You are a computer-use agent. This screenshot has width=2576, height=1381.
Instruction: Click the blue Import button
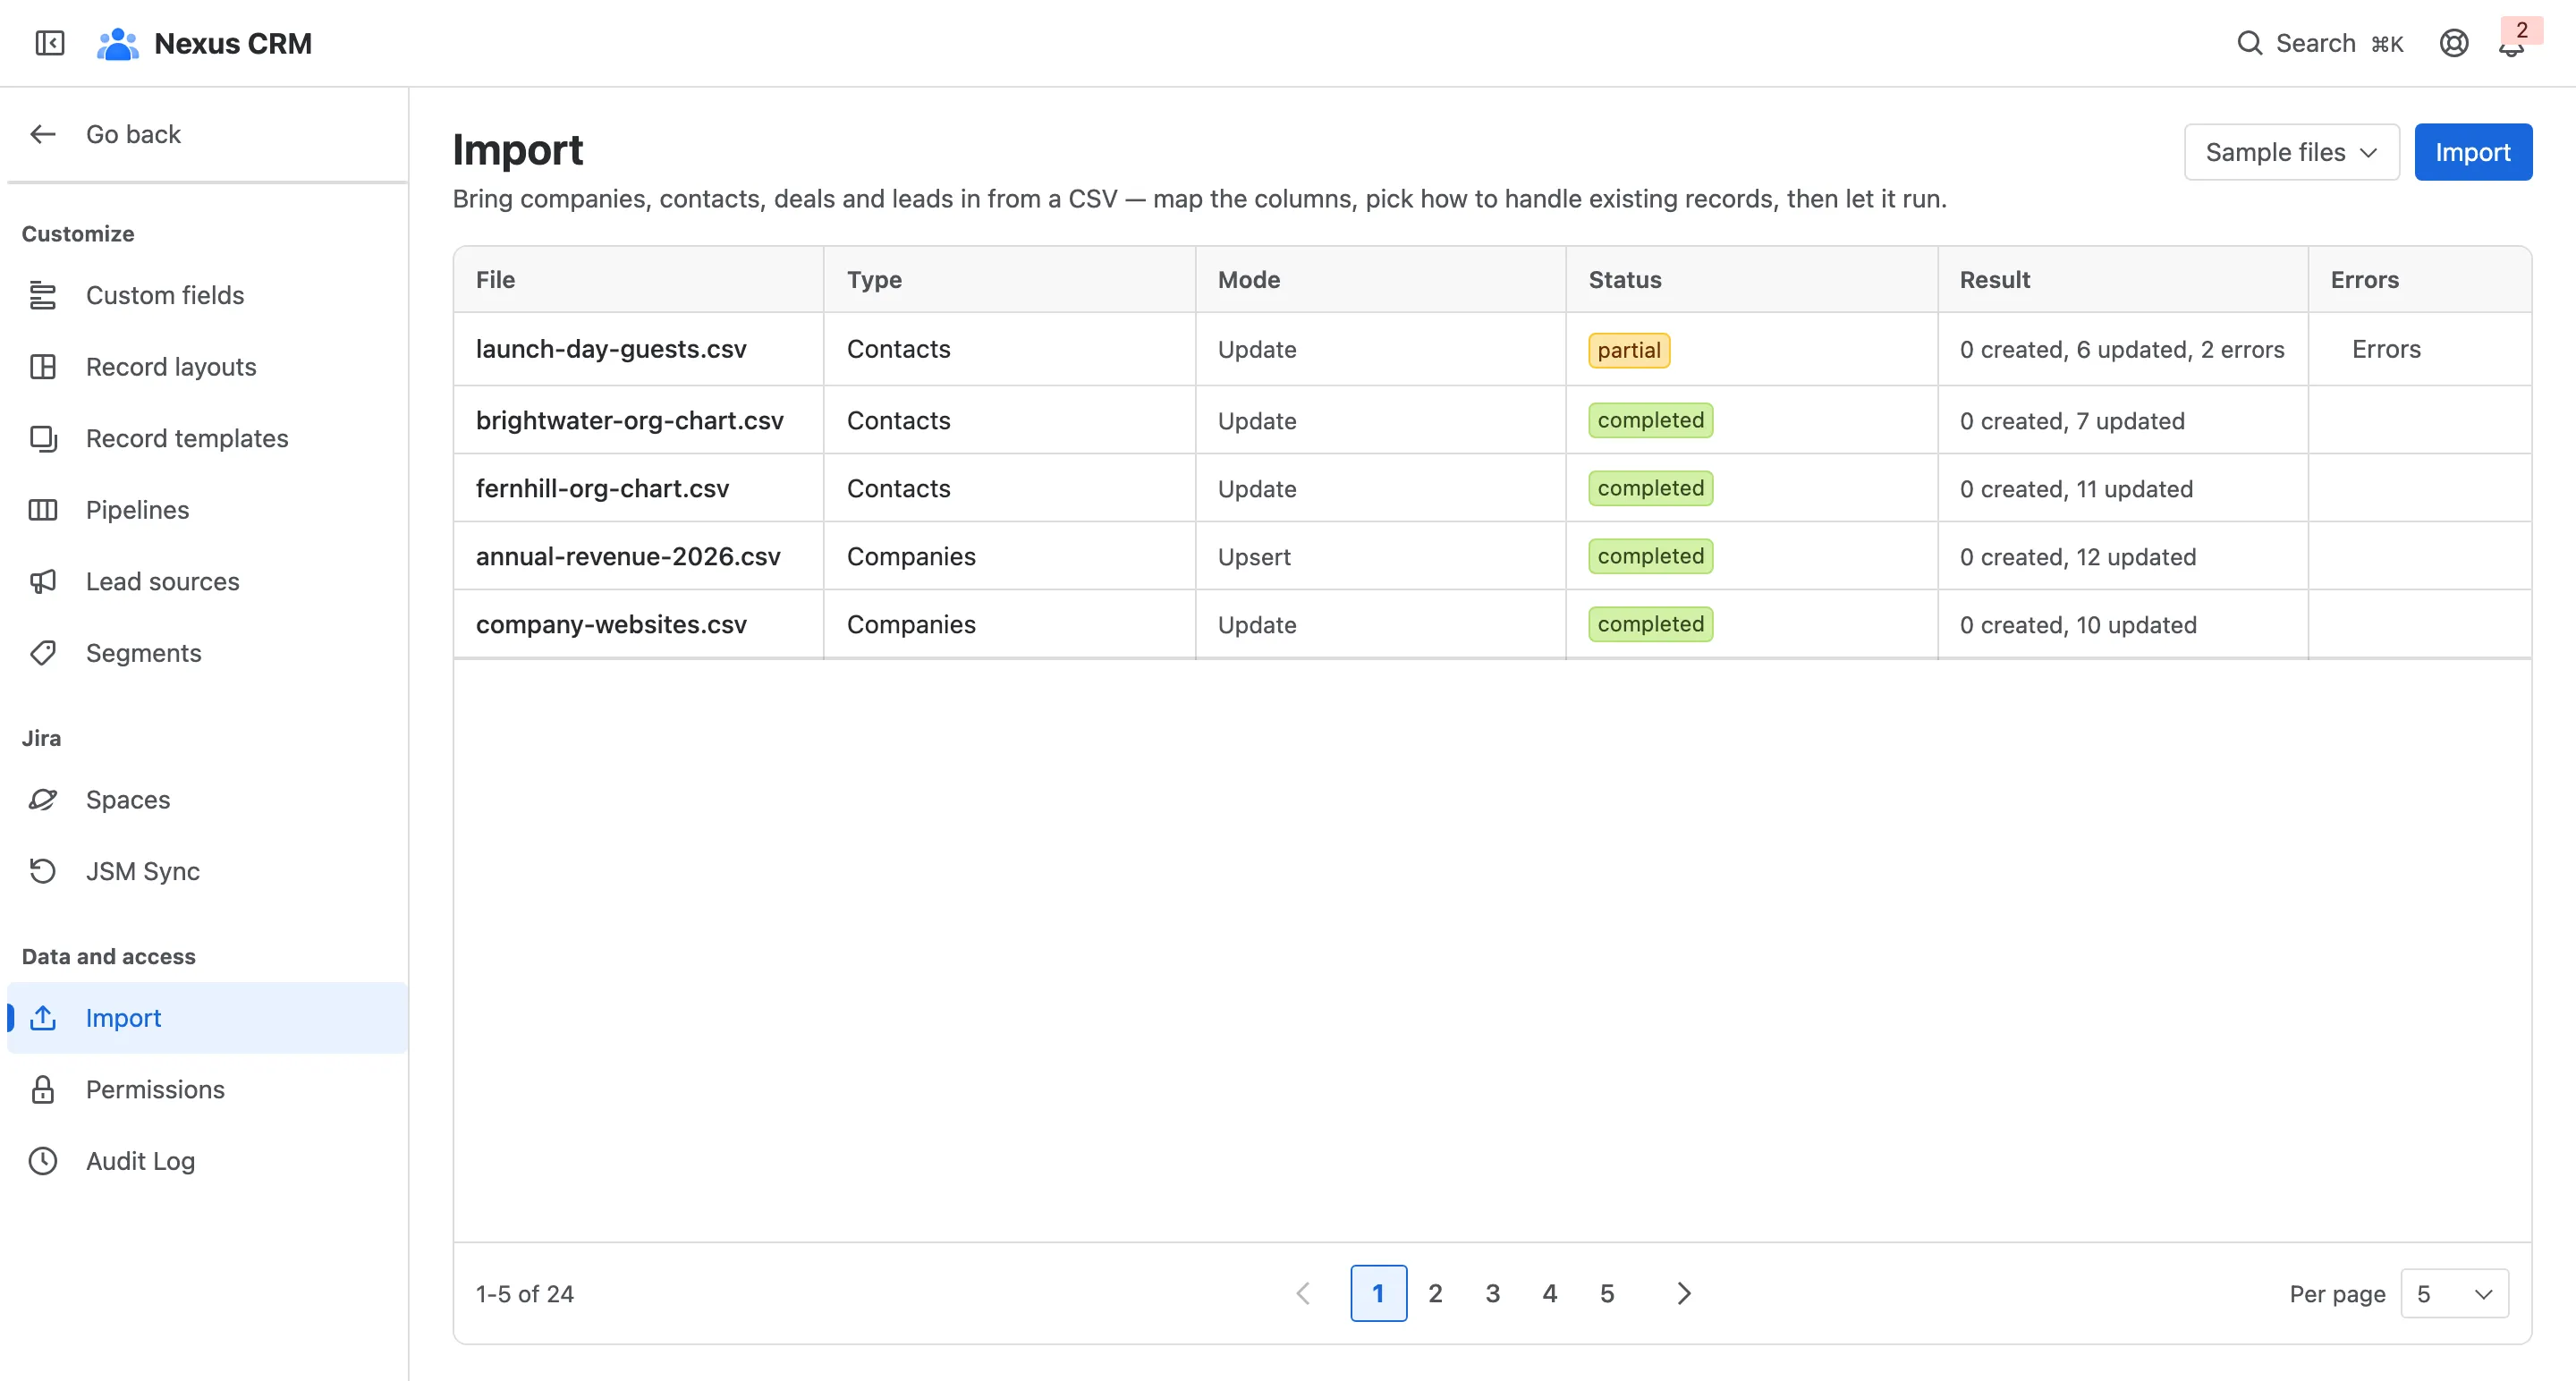[2472, 152]
